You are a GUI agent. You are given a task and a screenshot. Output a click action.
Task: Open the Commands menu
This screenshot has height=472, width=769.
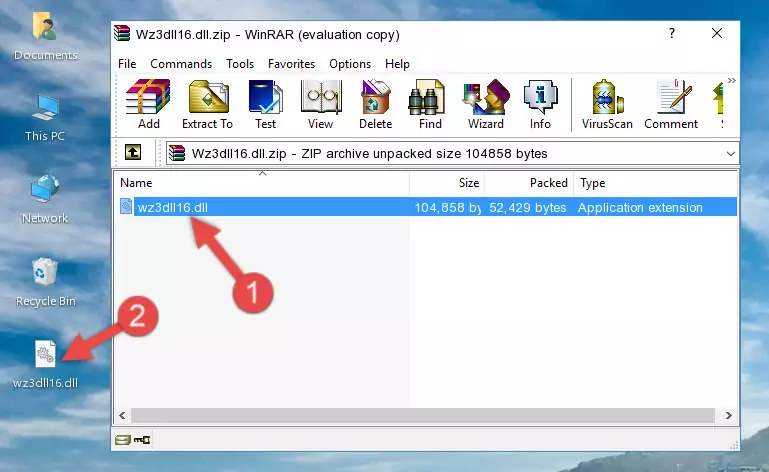pyautogui.click(x=181, y=64)
